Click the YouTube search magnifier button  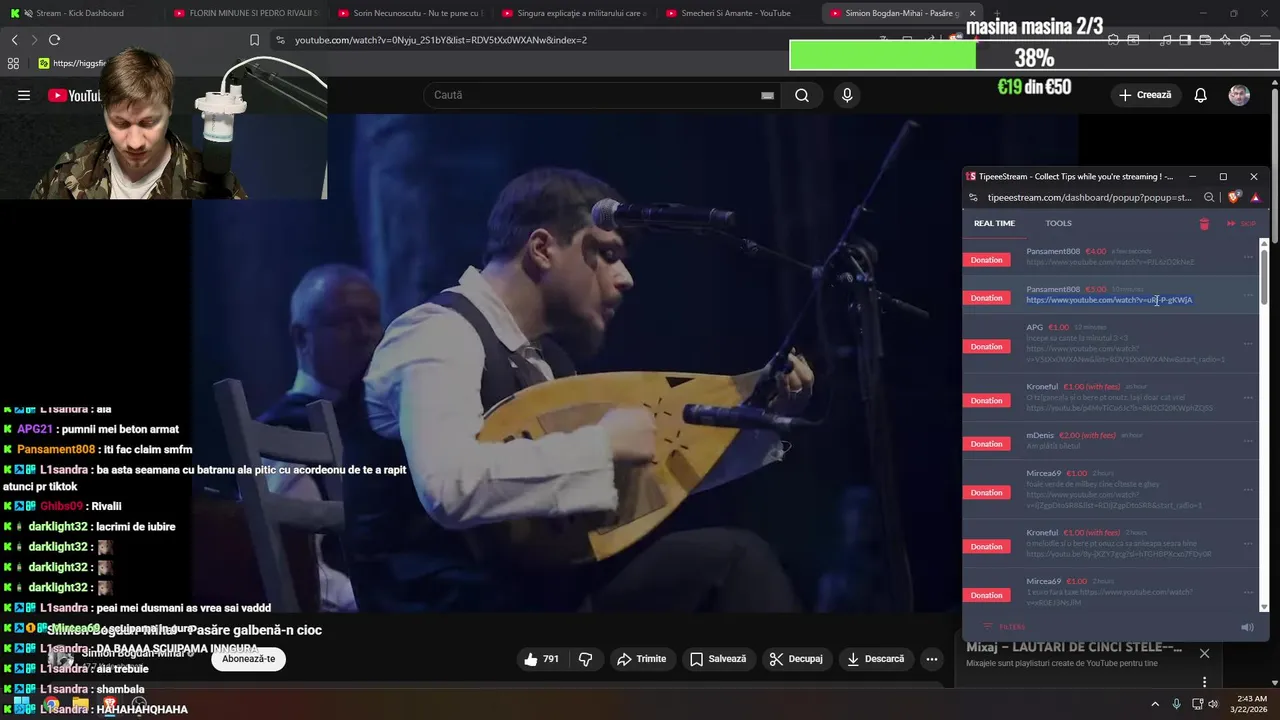tap(802, 95)
